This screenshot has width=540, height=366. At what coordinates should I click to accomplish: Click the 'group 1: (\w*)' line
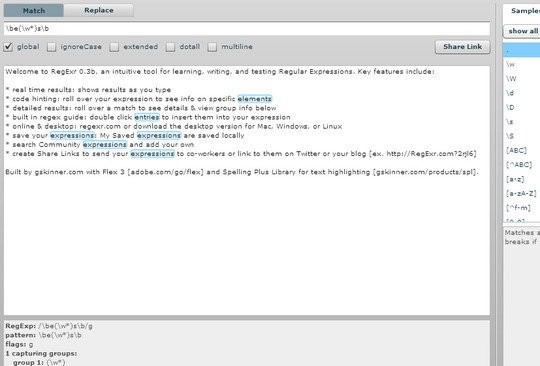click(39, 362)
